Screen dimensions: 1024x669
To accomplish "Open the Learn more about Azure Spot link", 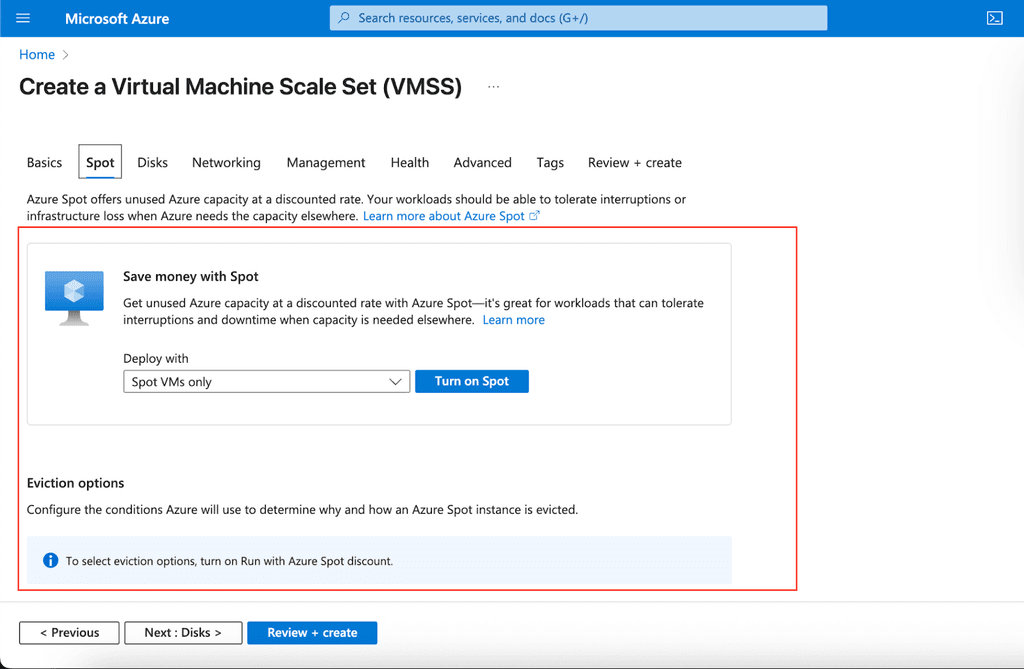I will pyautogui.click(x=443, y=215).
